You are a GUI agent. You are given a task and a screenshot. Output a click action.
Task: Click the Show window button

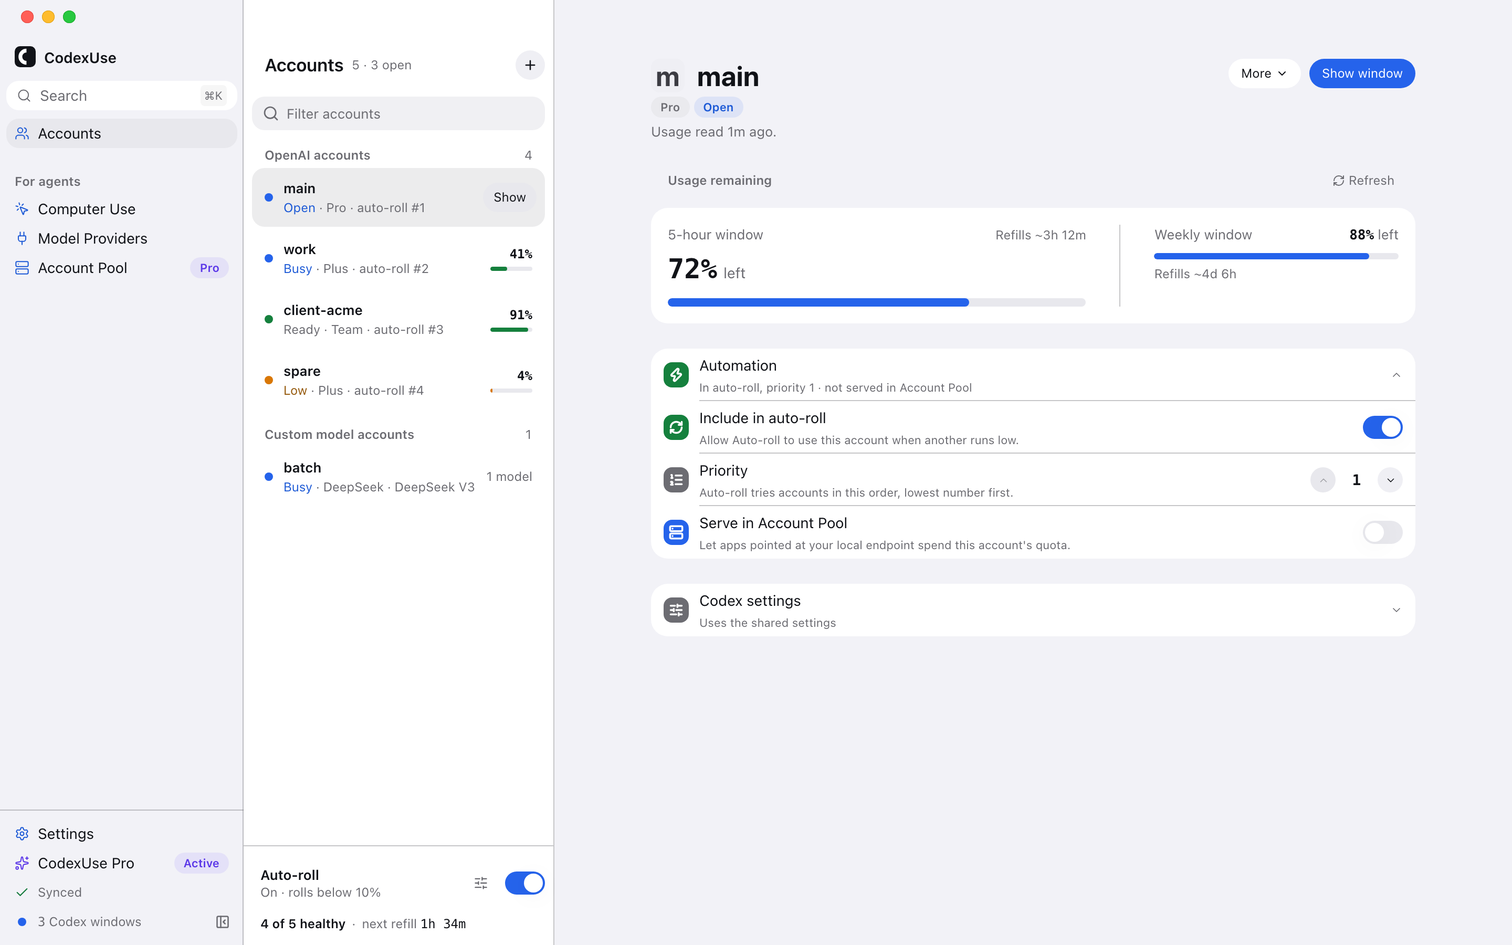[x=1362, y=73]
